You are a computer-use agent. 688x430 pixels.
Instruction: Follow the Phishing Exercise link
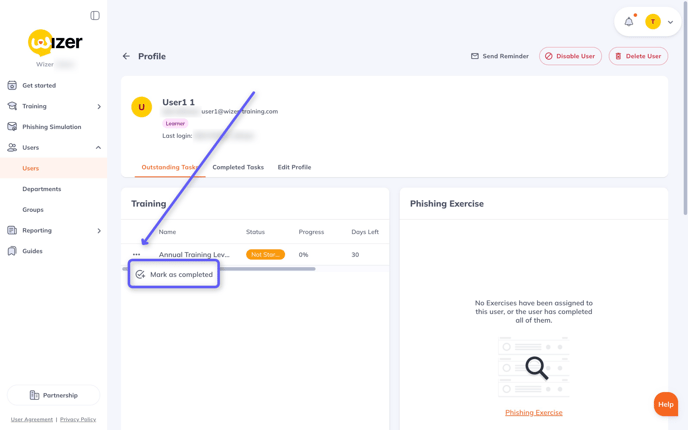click(533, 412)
